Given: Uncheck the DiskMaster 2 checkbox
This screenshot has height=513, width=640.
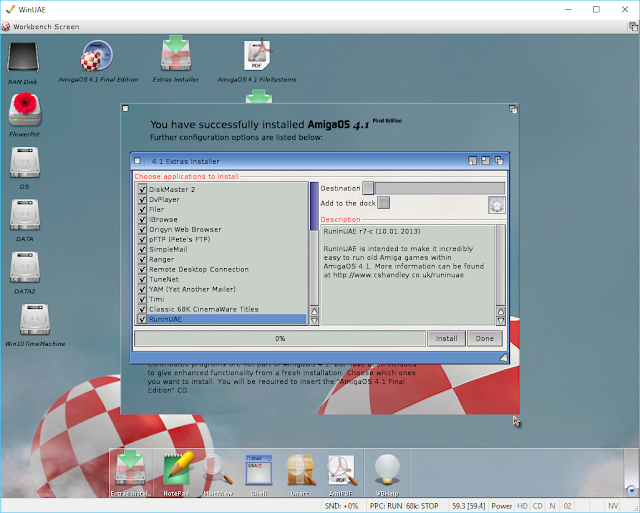Looking at the screenshot, I should click(x=142, y=189).
